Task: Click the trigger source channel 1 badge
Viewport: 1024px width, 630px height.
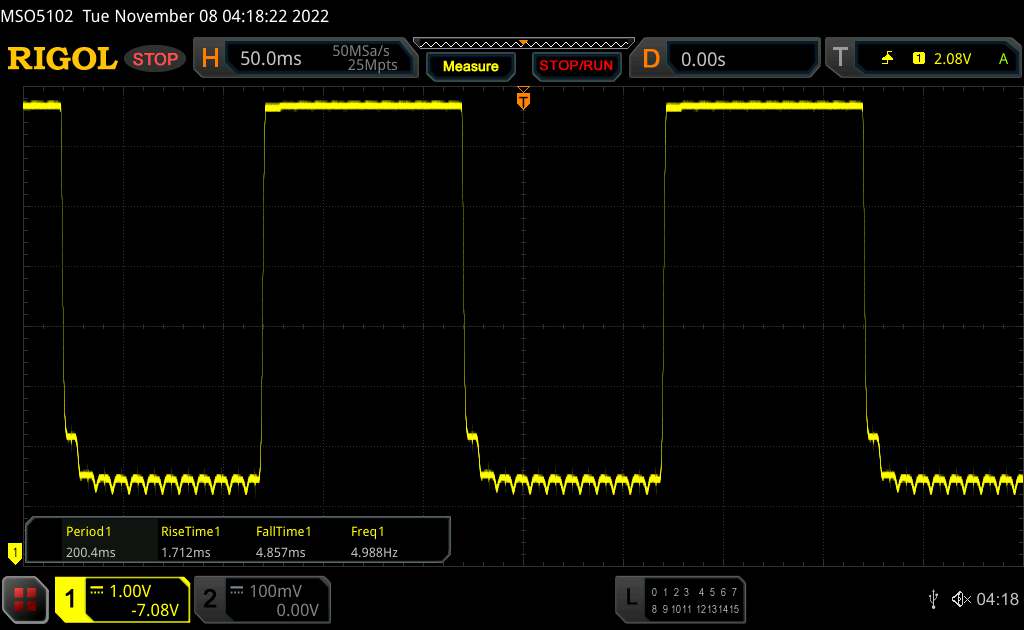Action: tap(919, 59)
